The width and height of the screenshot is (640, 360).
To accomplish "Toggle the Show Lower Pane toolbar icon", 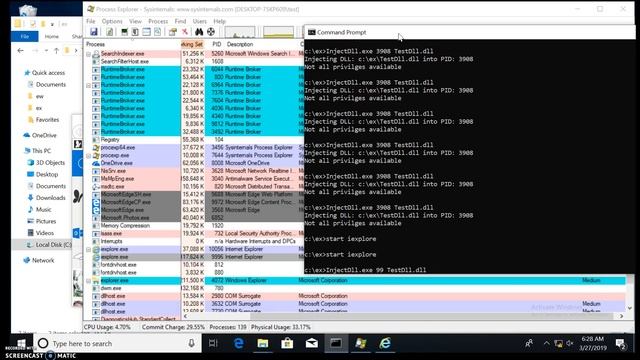I will (147, 32).
